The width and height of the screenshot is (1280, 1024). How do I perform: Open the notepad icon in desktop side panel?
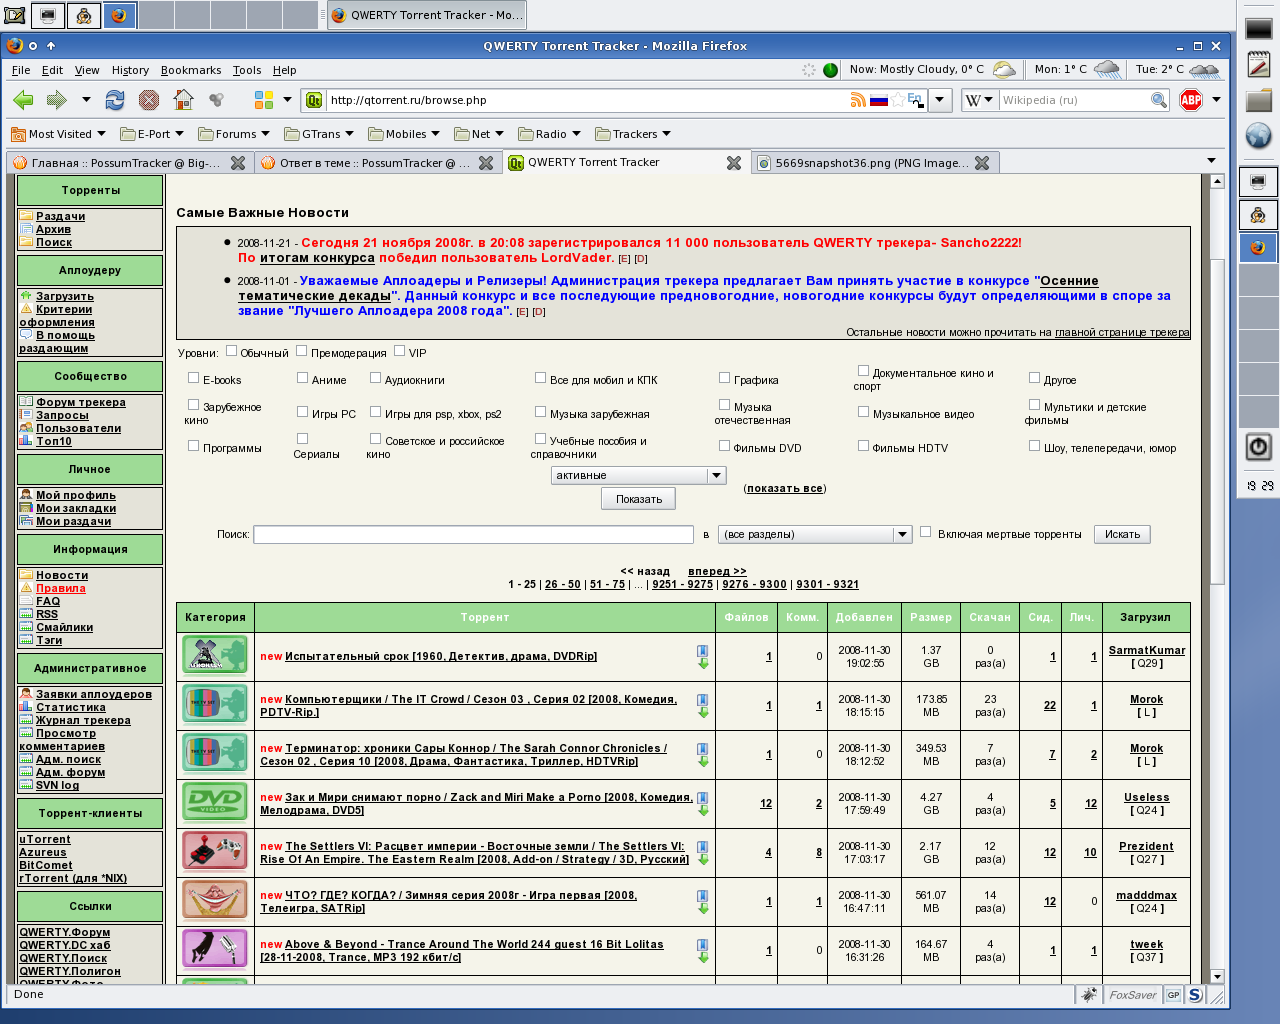1258,66
